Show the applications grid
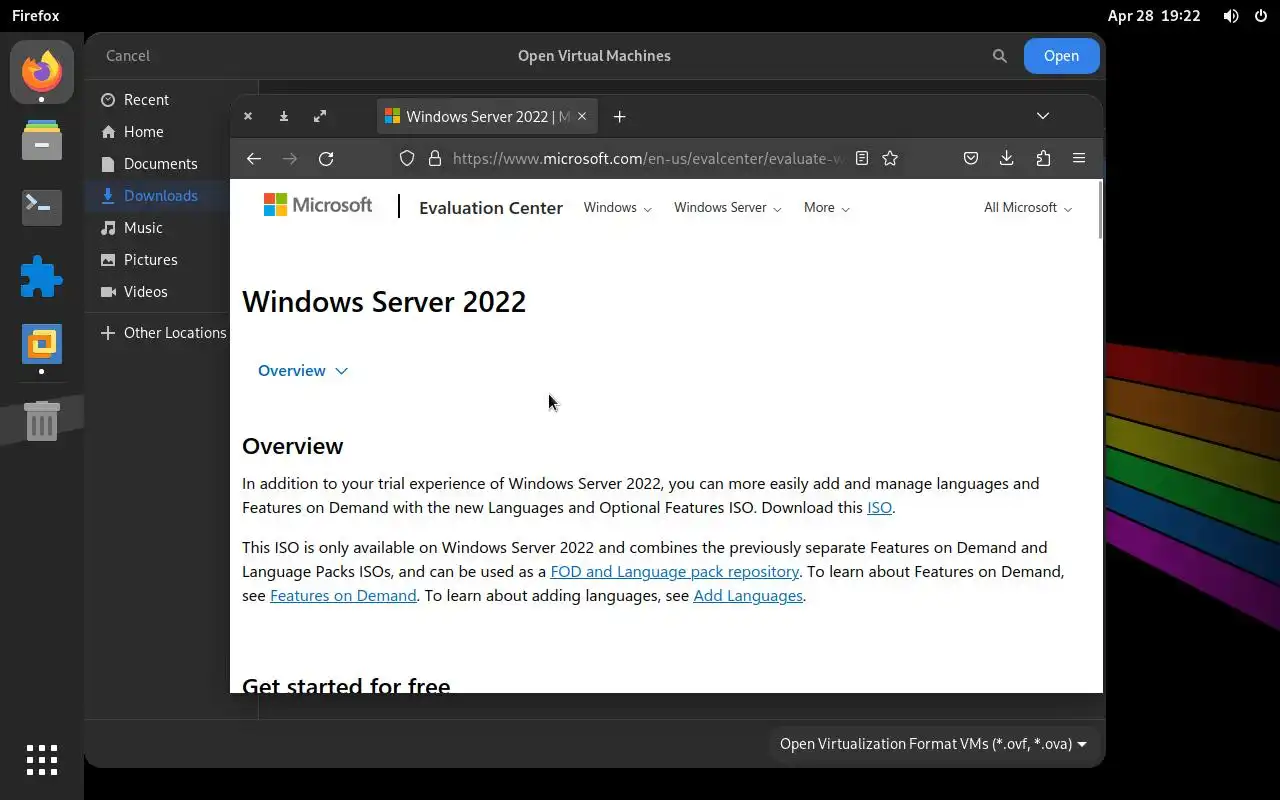This screenshot has width=1280, height=800. point(41,760)
